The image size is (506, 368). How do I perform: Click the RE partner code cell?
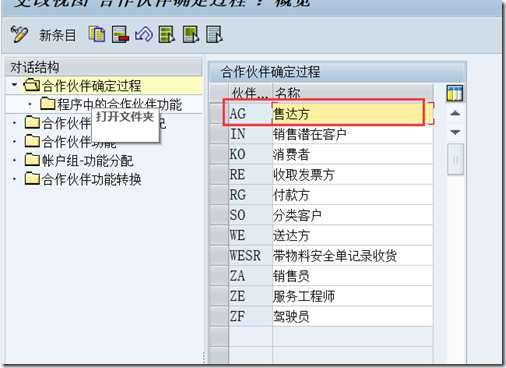coord(250,175)
